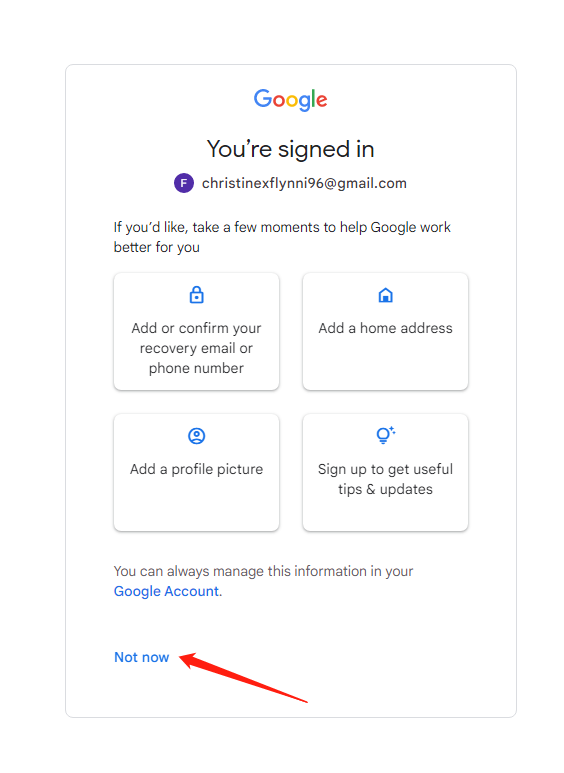Click the 'If you'd like, take a few moments' text

[282, 237]
